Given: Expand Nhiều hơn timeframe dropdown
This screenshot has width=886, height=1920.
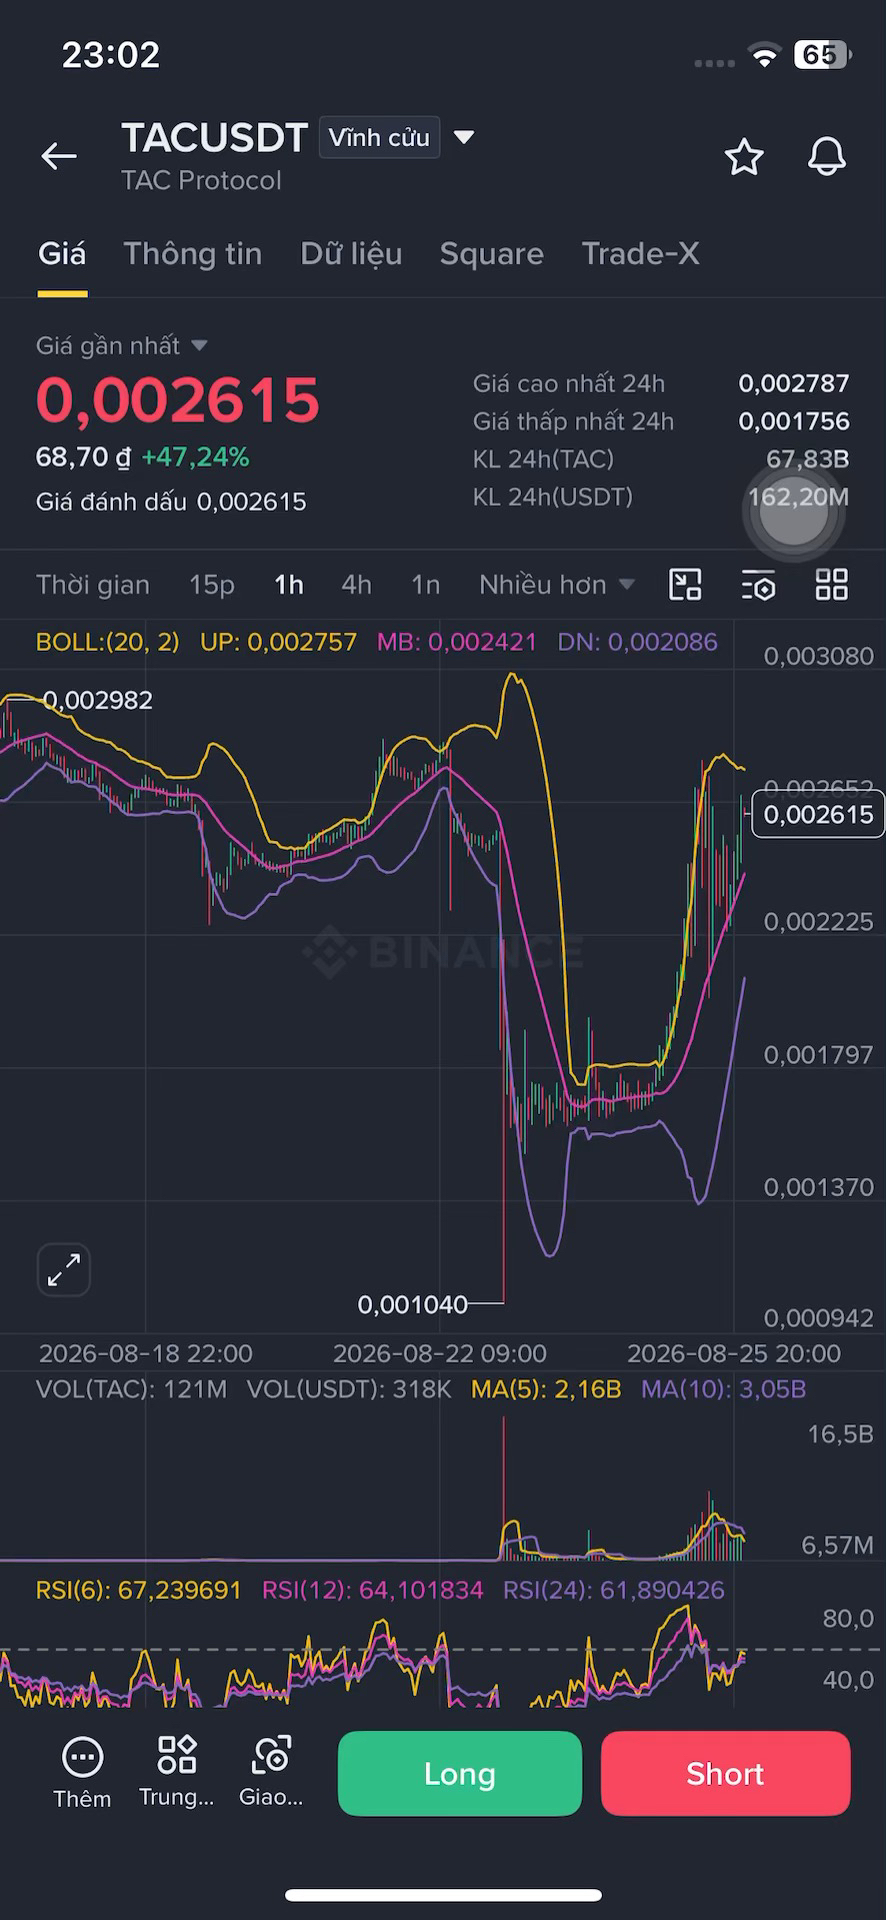Looking at the screenshot, I should pos(556,585).
